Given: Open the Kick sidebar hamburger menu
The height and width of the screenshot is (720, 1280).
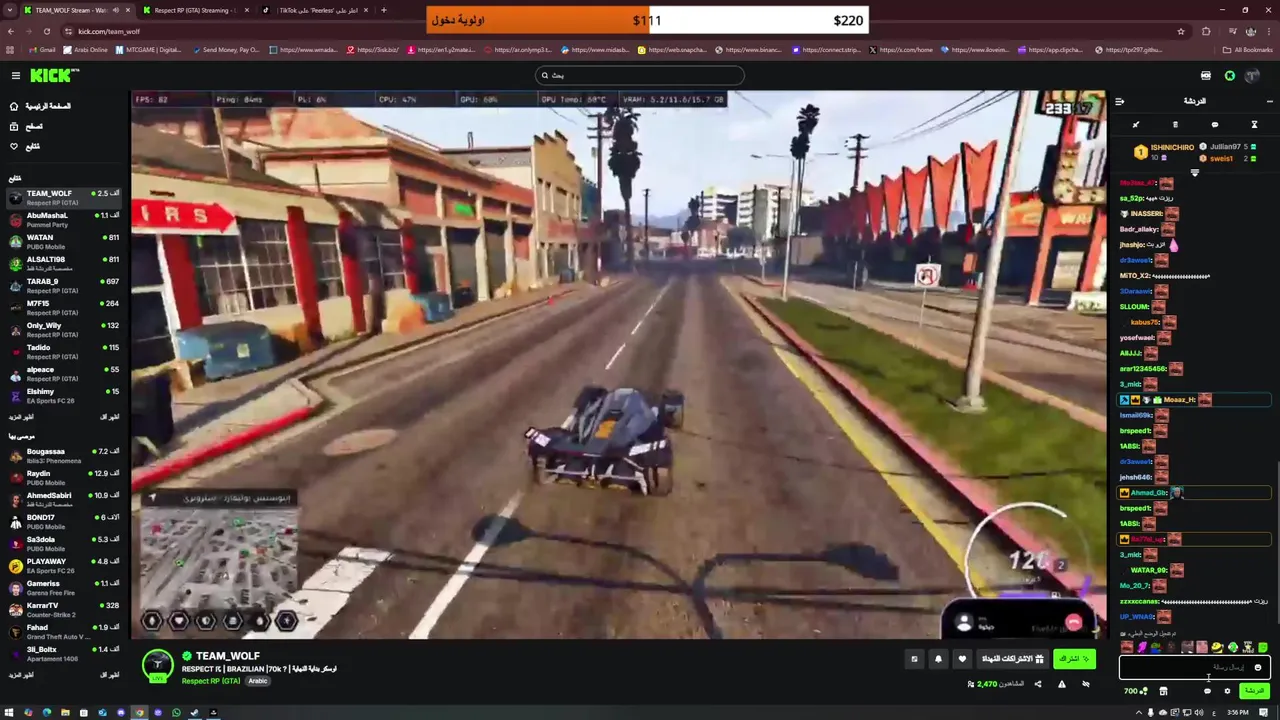Looking at the screenshot, I should [15, 75].
